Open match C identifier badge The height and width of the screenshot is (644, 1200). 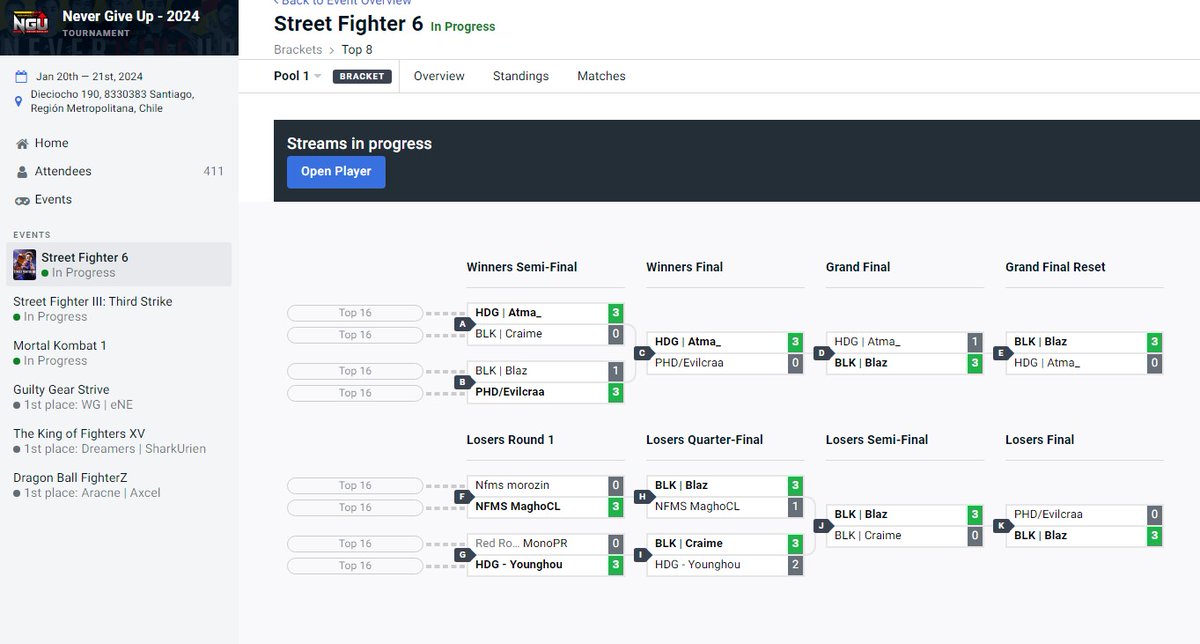[x=643, y=353]
